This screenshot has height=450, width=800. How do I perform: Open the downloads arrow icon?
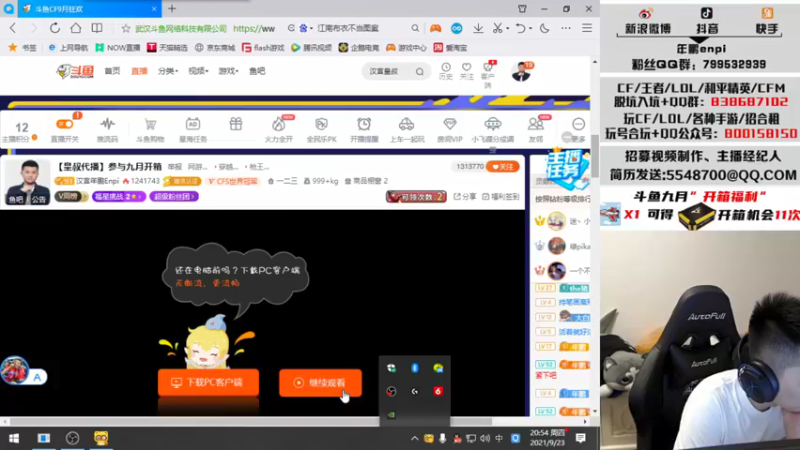[x=478, y=29]
